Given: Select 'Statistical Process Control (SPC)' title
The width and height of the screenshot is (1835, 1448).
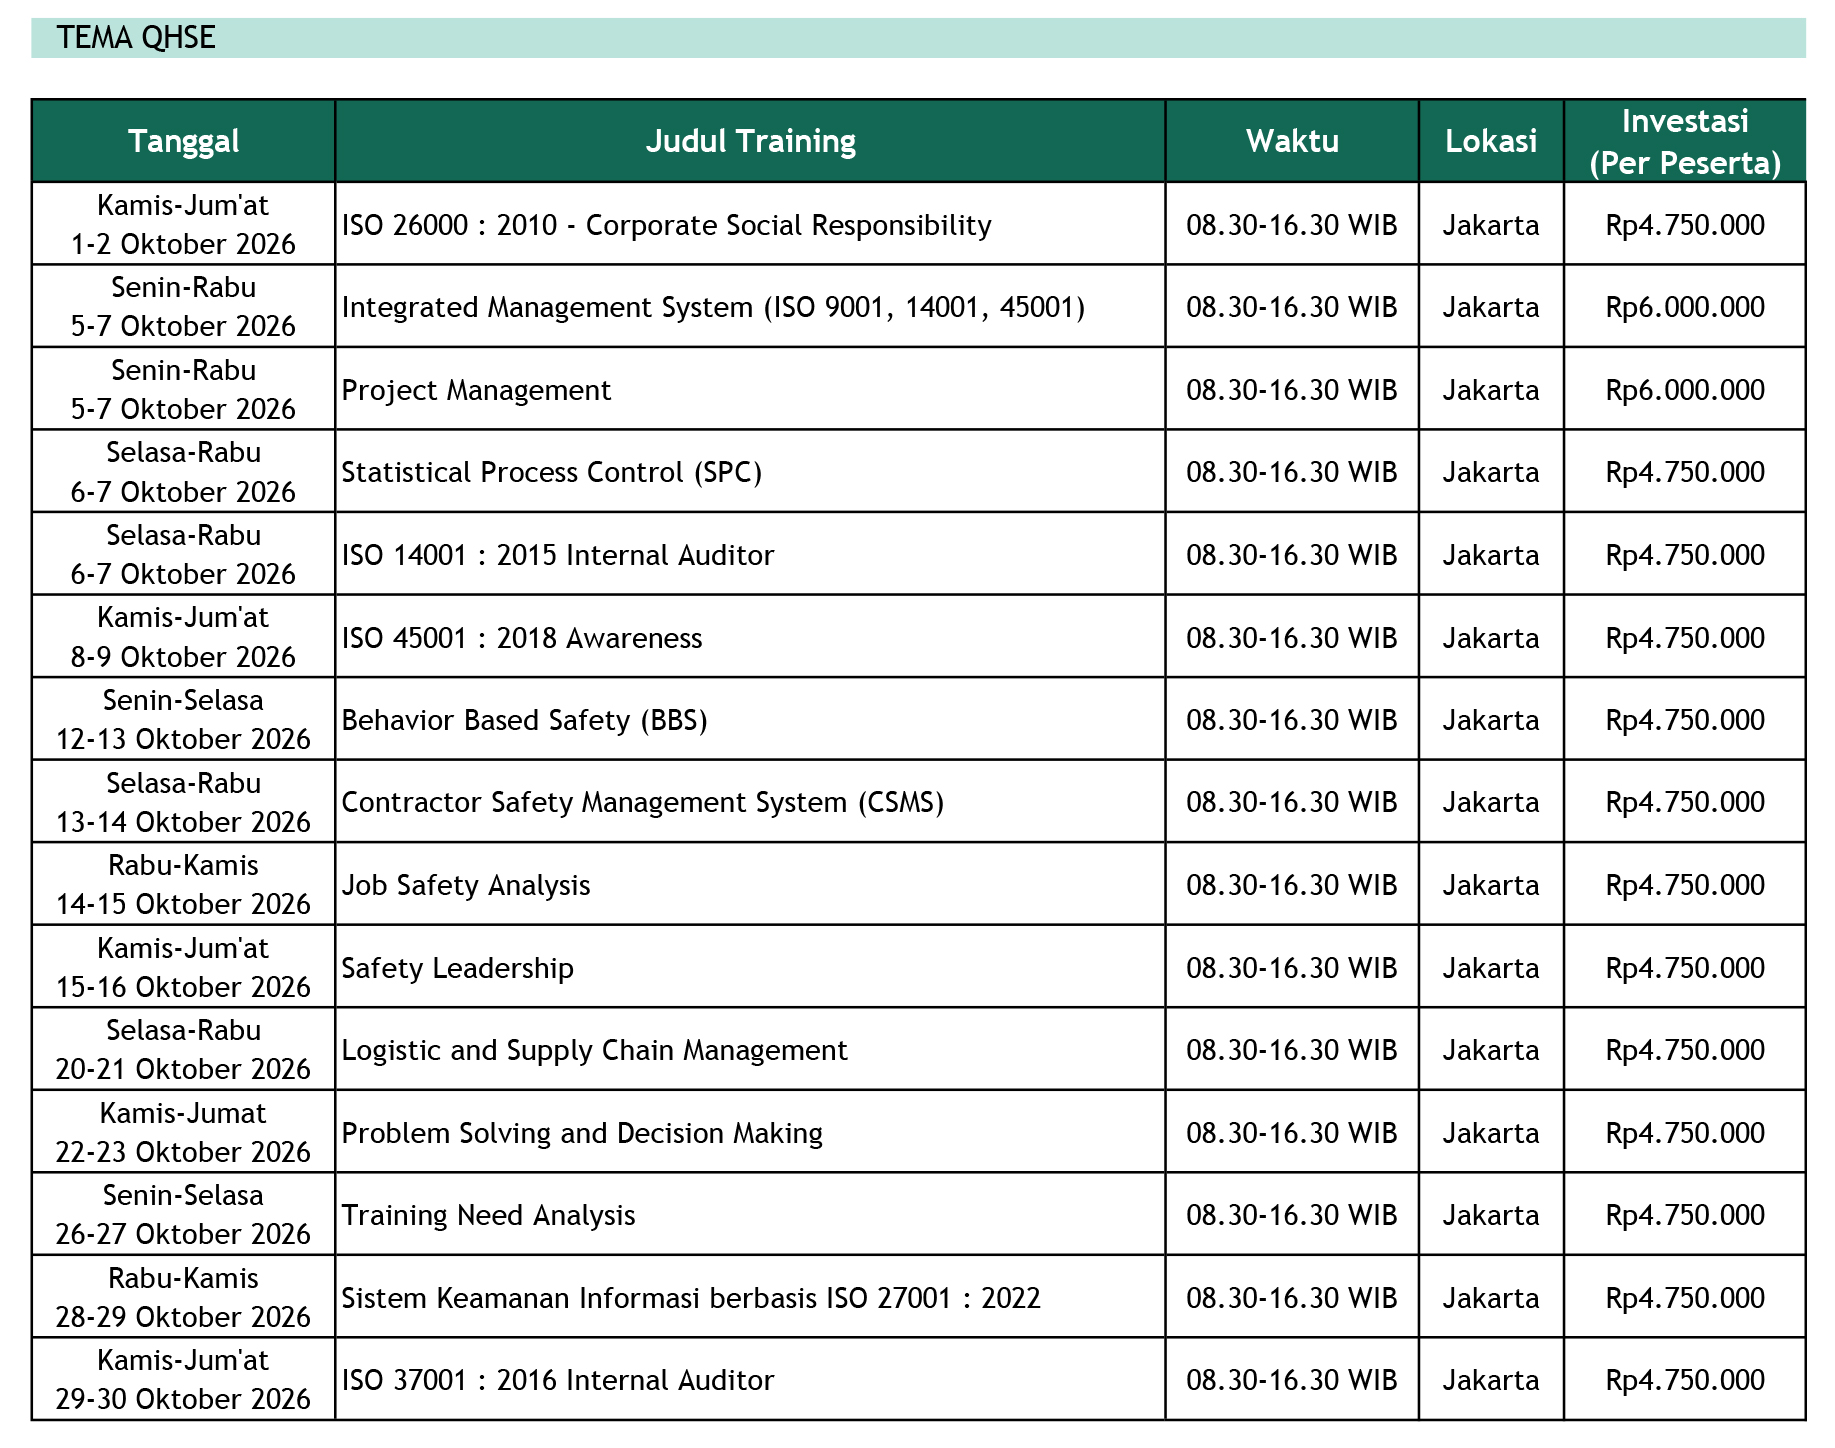Looking at the screenshot, I should coord(552,472).
